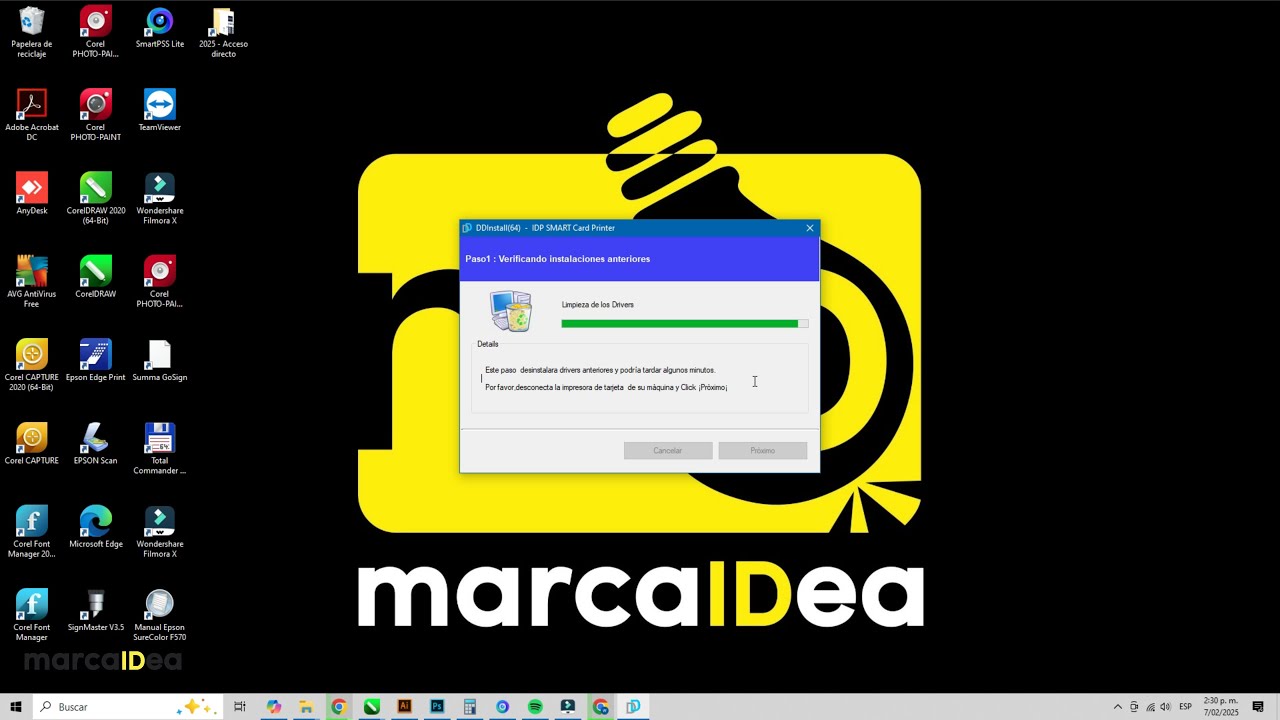Open the 2025 - Acceso directo folder
Image resolution: width=1280 pixels, height=720 pixels.
tap(223, 32)
